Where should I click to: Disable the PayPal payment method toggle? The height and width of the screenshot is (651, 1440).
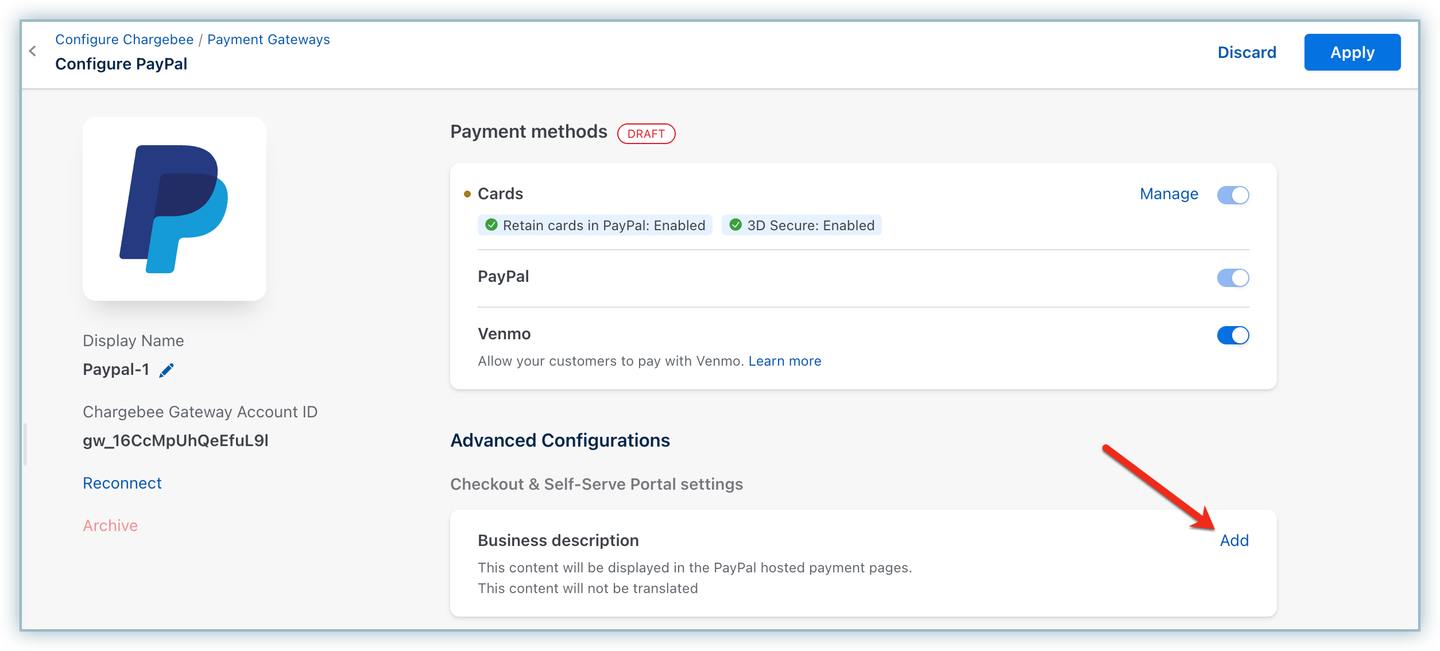coord(1232,278)
